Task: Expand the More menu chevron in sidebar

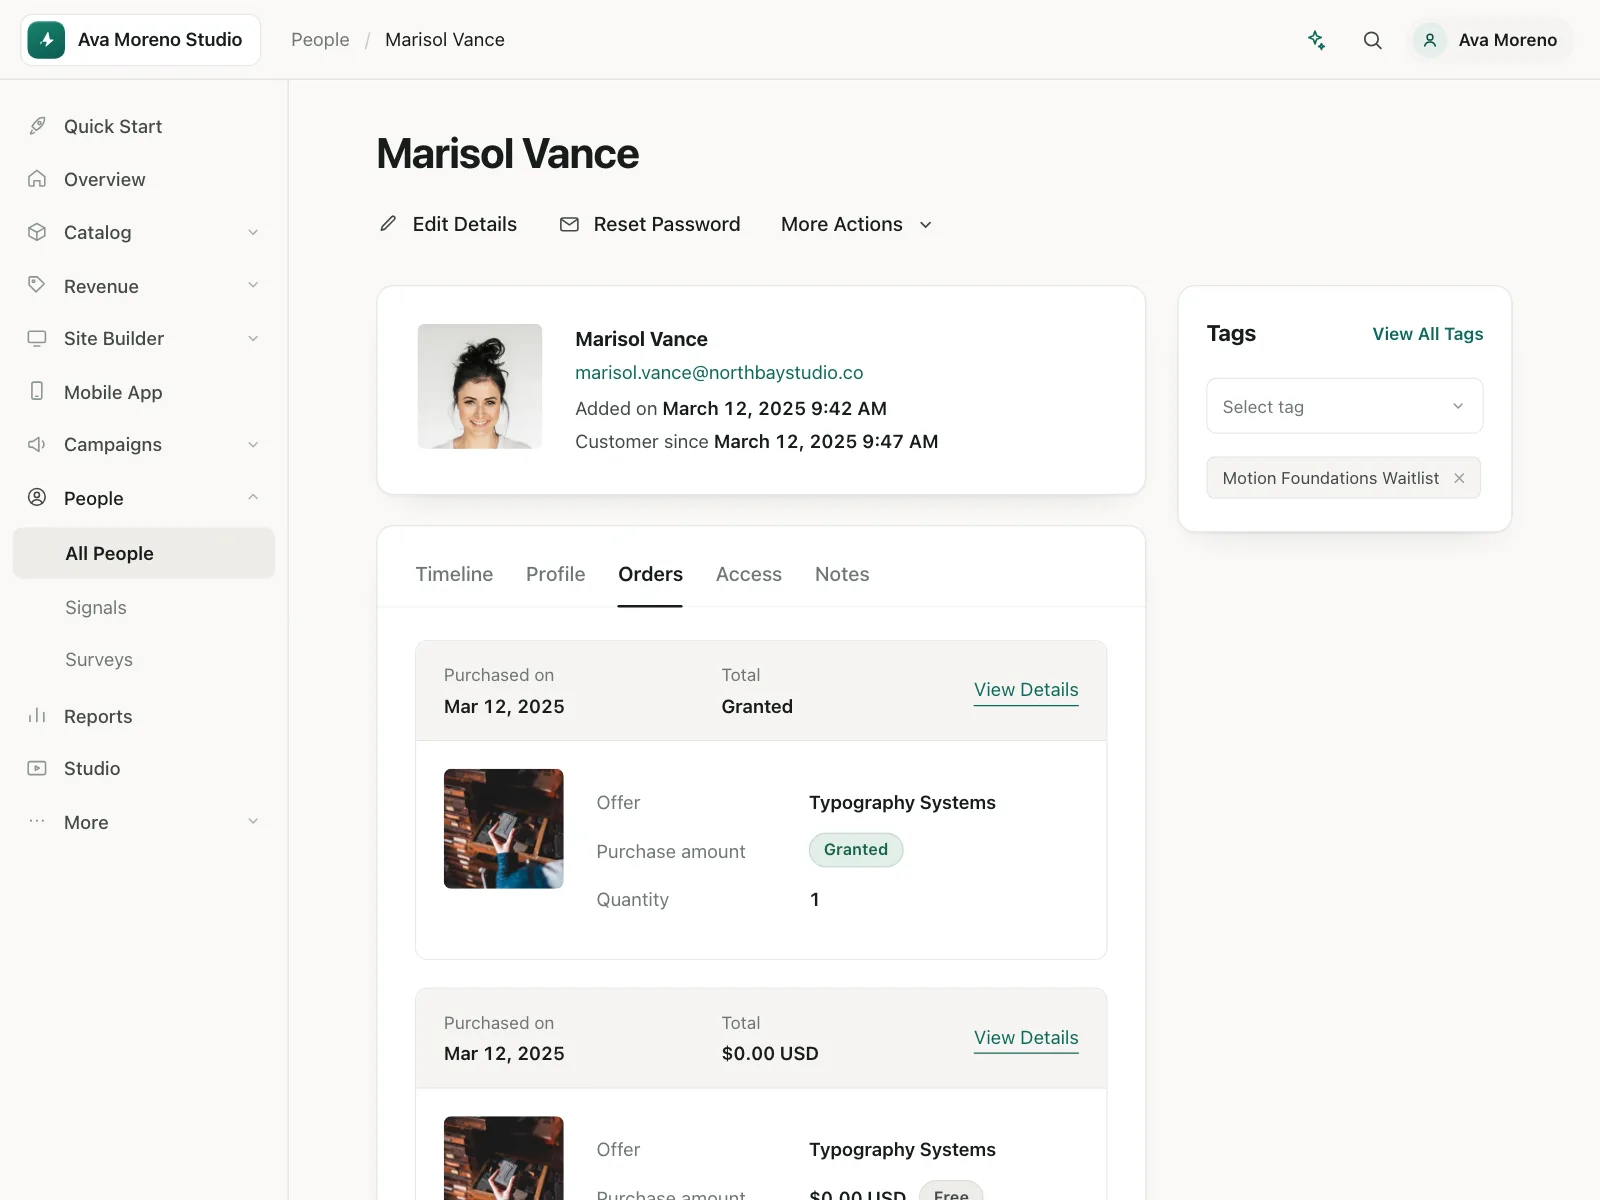Action: (x=253, y=821)
